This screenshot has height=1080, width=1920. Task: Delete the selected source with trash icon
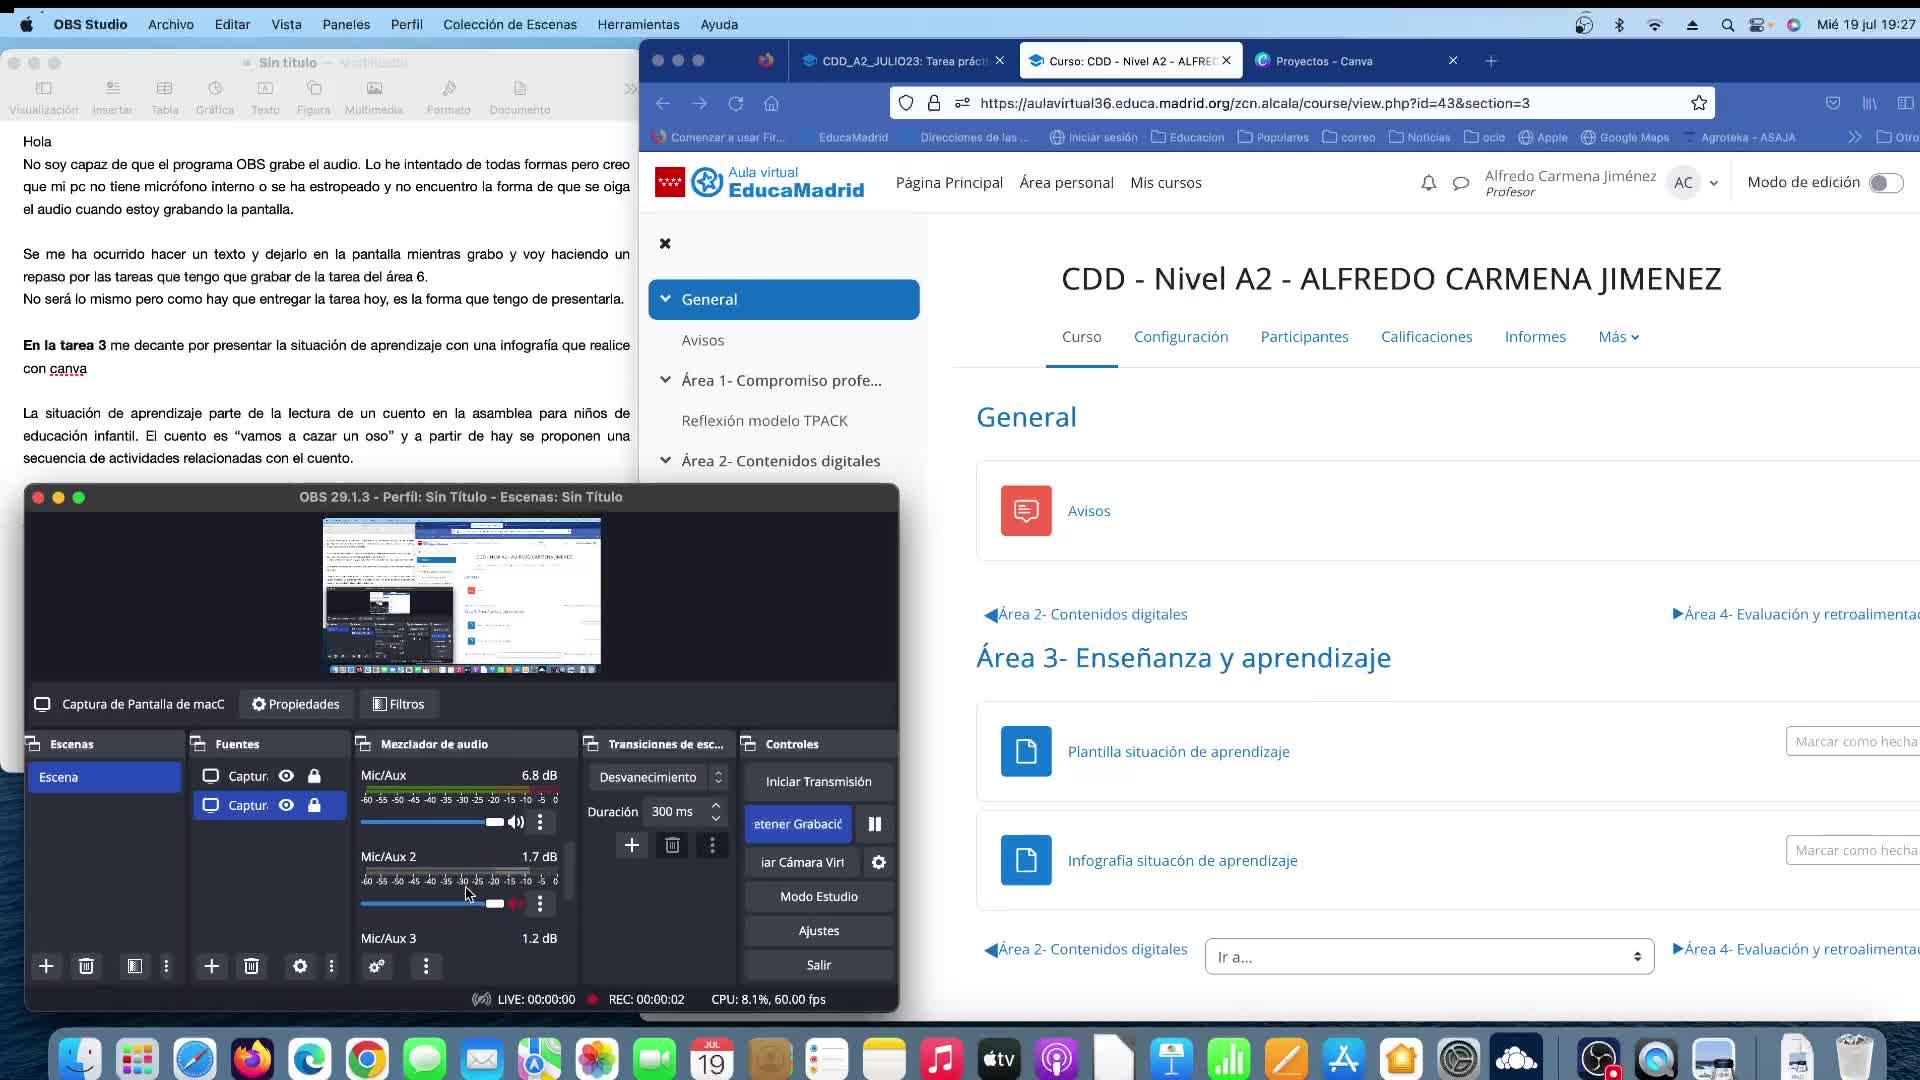click(251, 966)
